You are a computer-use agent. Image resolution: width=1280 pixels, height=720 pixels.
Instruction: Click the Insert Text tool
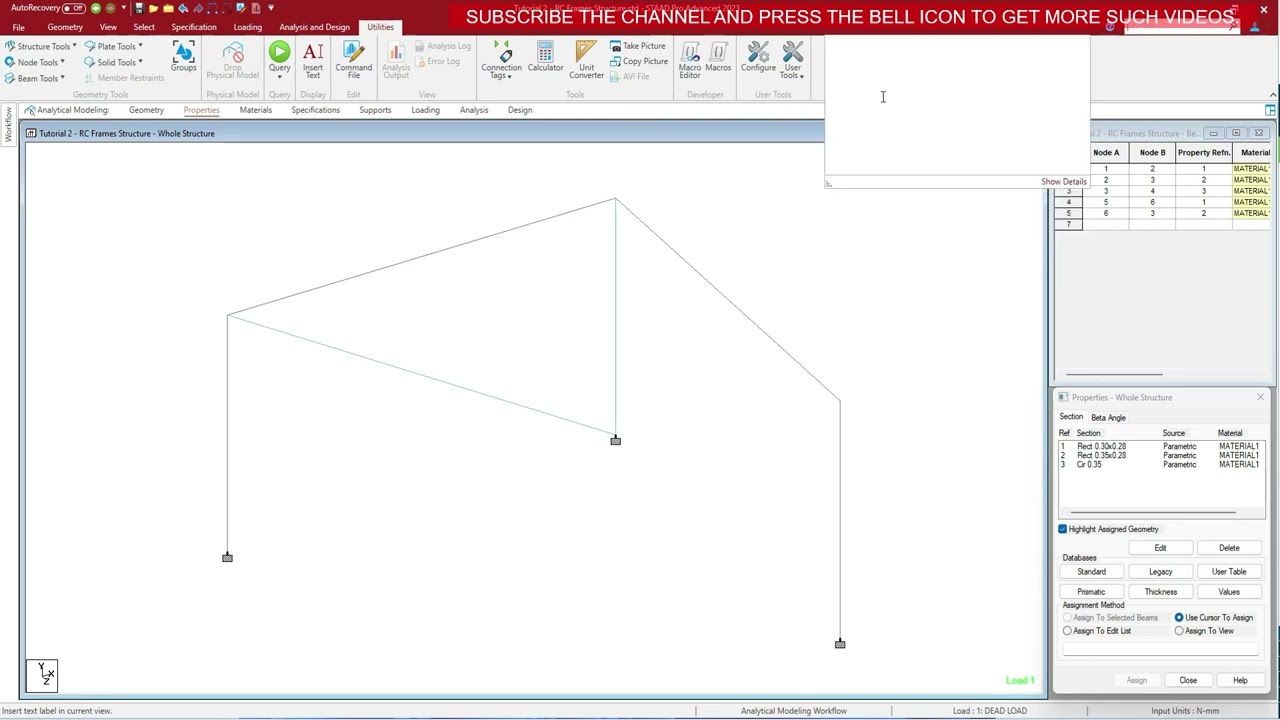click(x=313, y=60)
